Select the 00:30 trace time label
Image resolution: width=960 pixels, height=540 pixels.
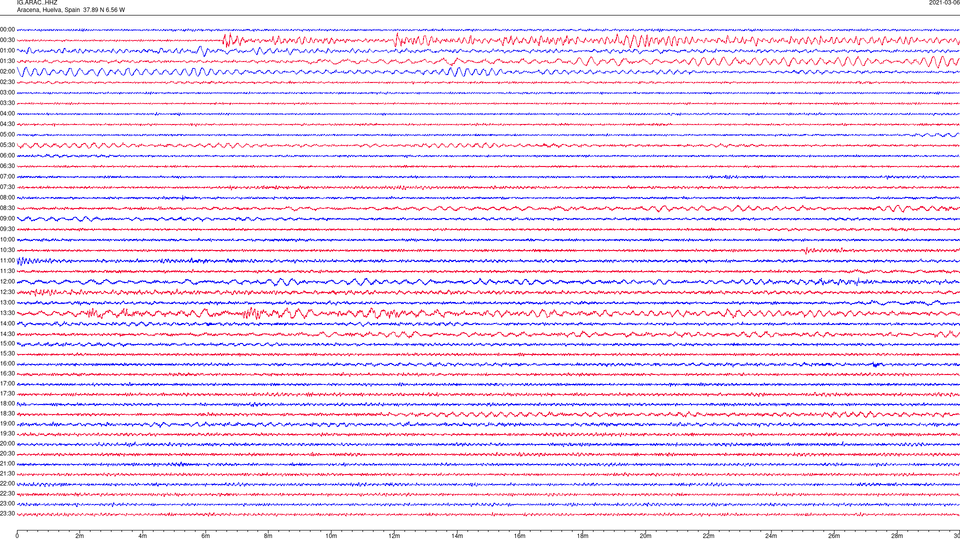(x=7, y=40)
